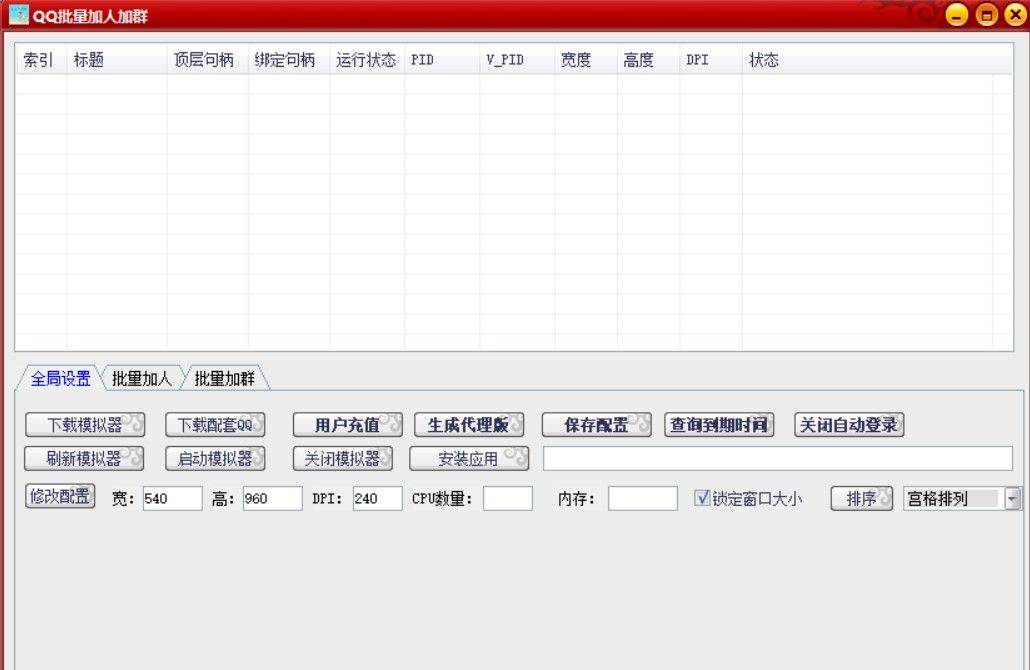
Task: Select the 全局设置 tab
Action: [x=60, y=378]
